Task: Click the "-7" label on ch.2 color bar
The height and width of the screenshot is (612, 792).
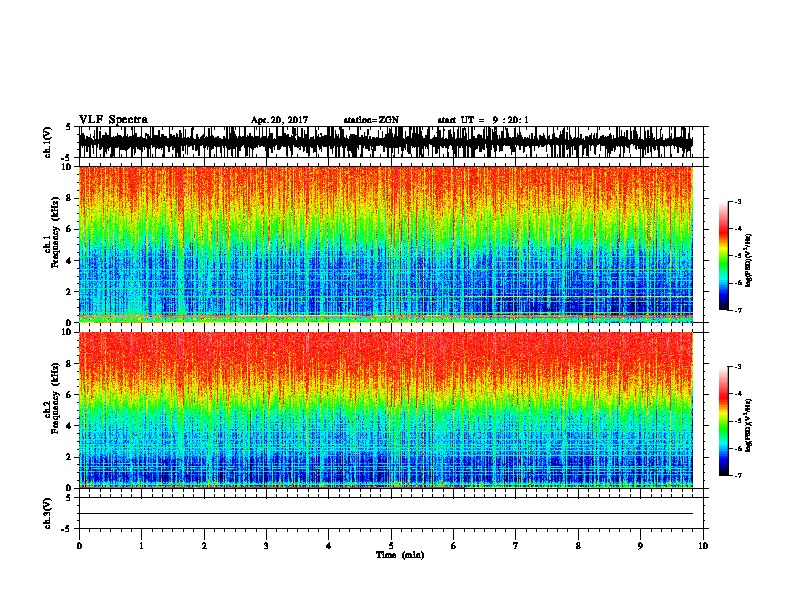Action: click(x=738, y=476)
